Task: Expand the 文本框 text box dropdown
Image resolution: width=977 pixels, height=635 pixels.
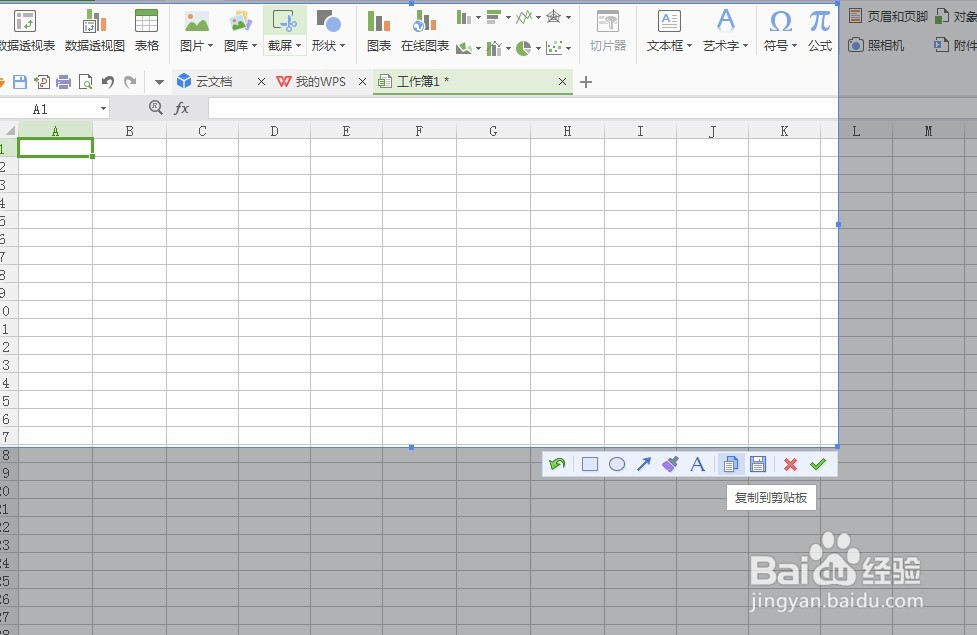Action: pyautogui.click(x=689, y=46)
